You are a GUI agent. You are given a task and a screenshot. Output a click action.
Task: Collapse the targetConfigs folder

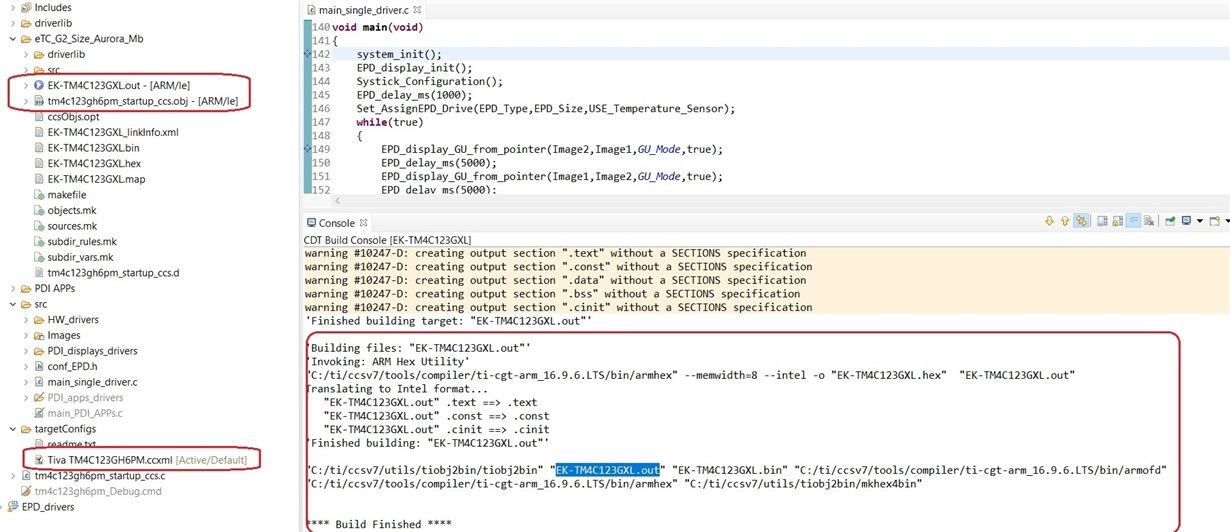[12, 428]
